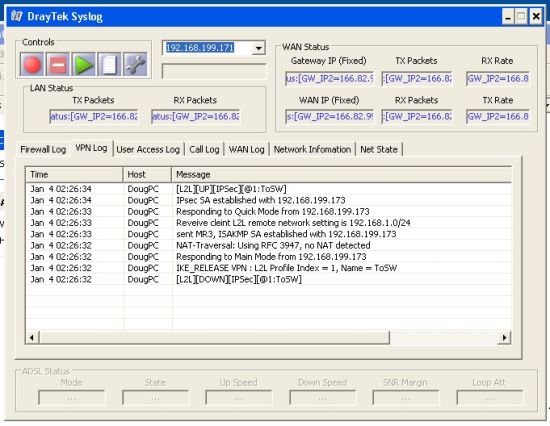Select the row '[L2L][UP][IPSec][@1:ToSW]'
The height and width of the screenshot is (426, 550).
(269, 189)
